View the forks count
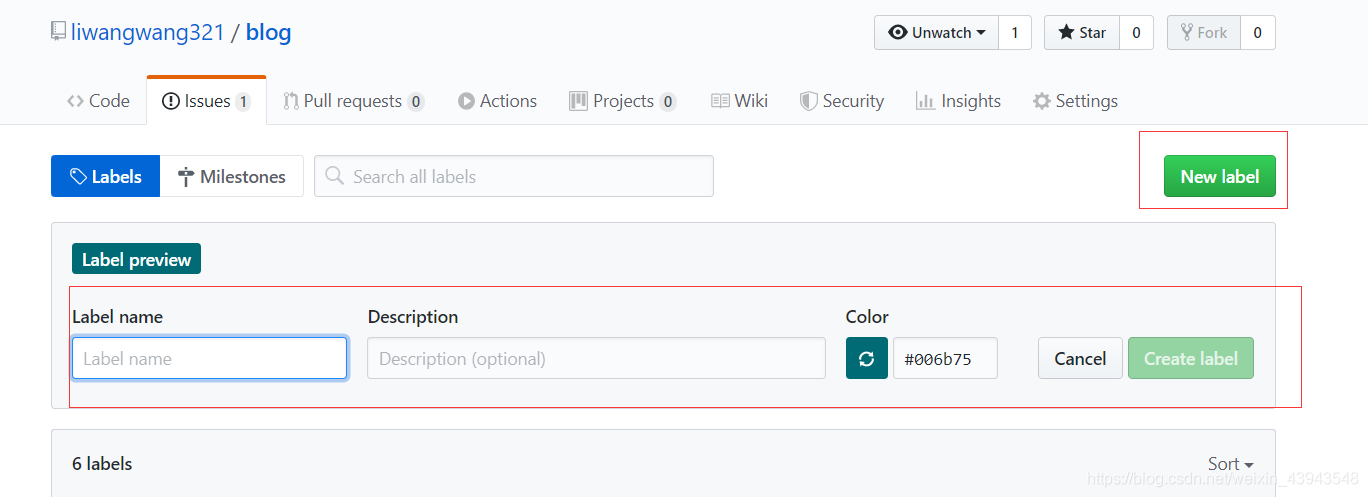This screenshot has width=1368, height=497. pos(1258,33)
